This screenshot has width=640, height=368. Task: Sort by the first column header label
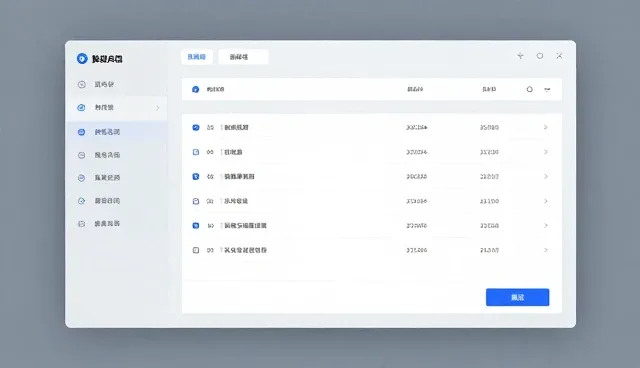click(x=215, y=89)
